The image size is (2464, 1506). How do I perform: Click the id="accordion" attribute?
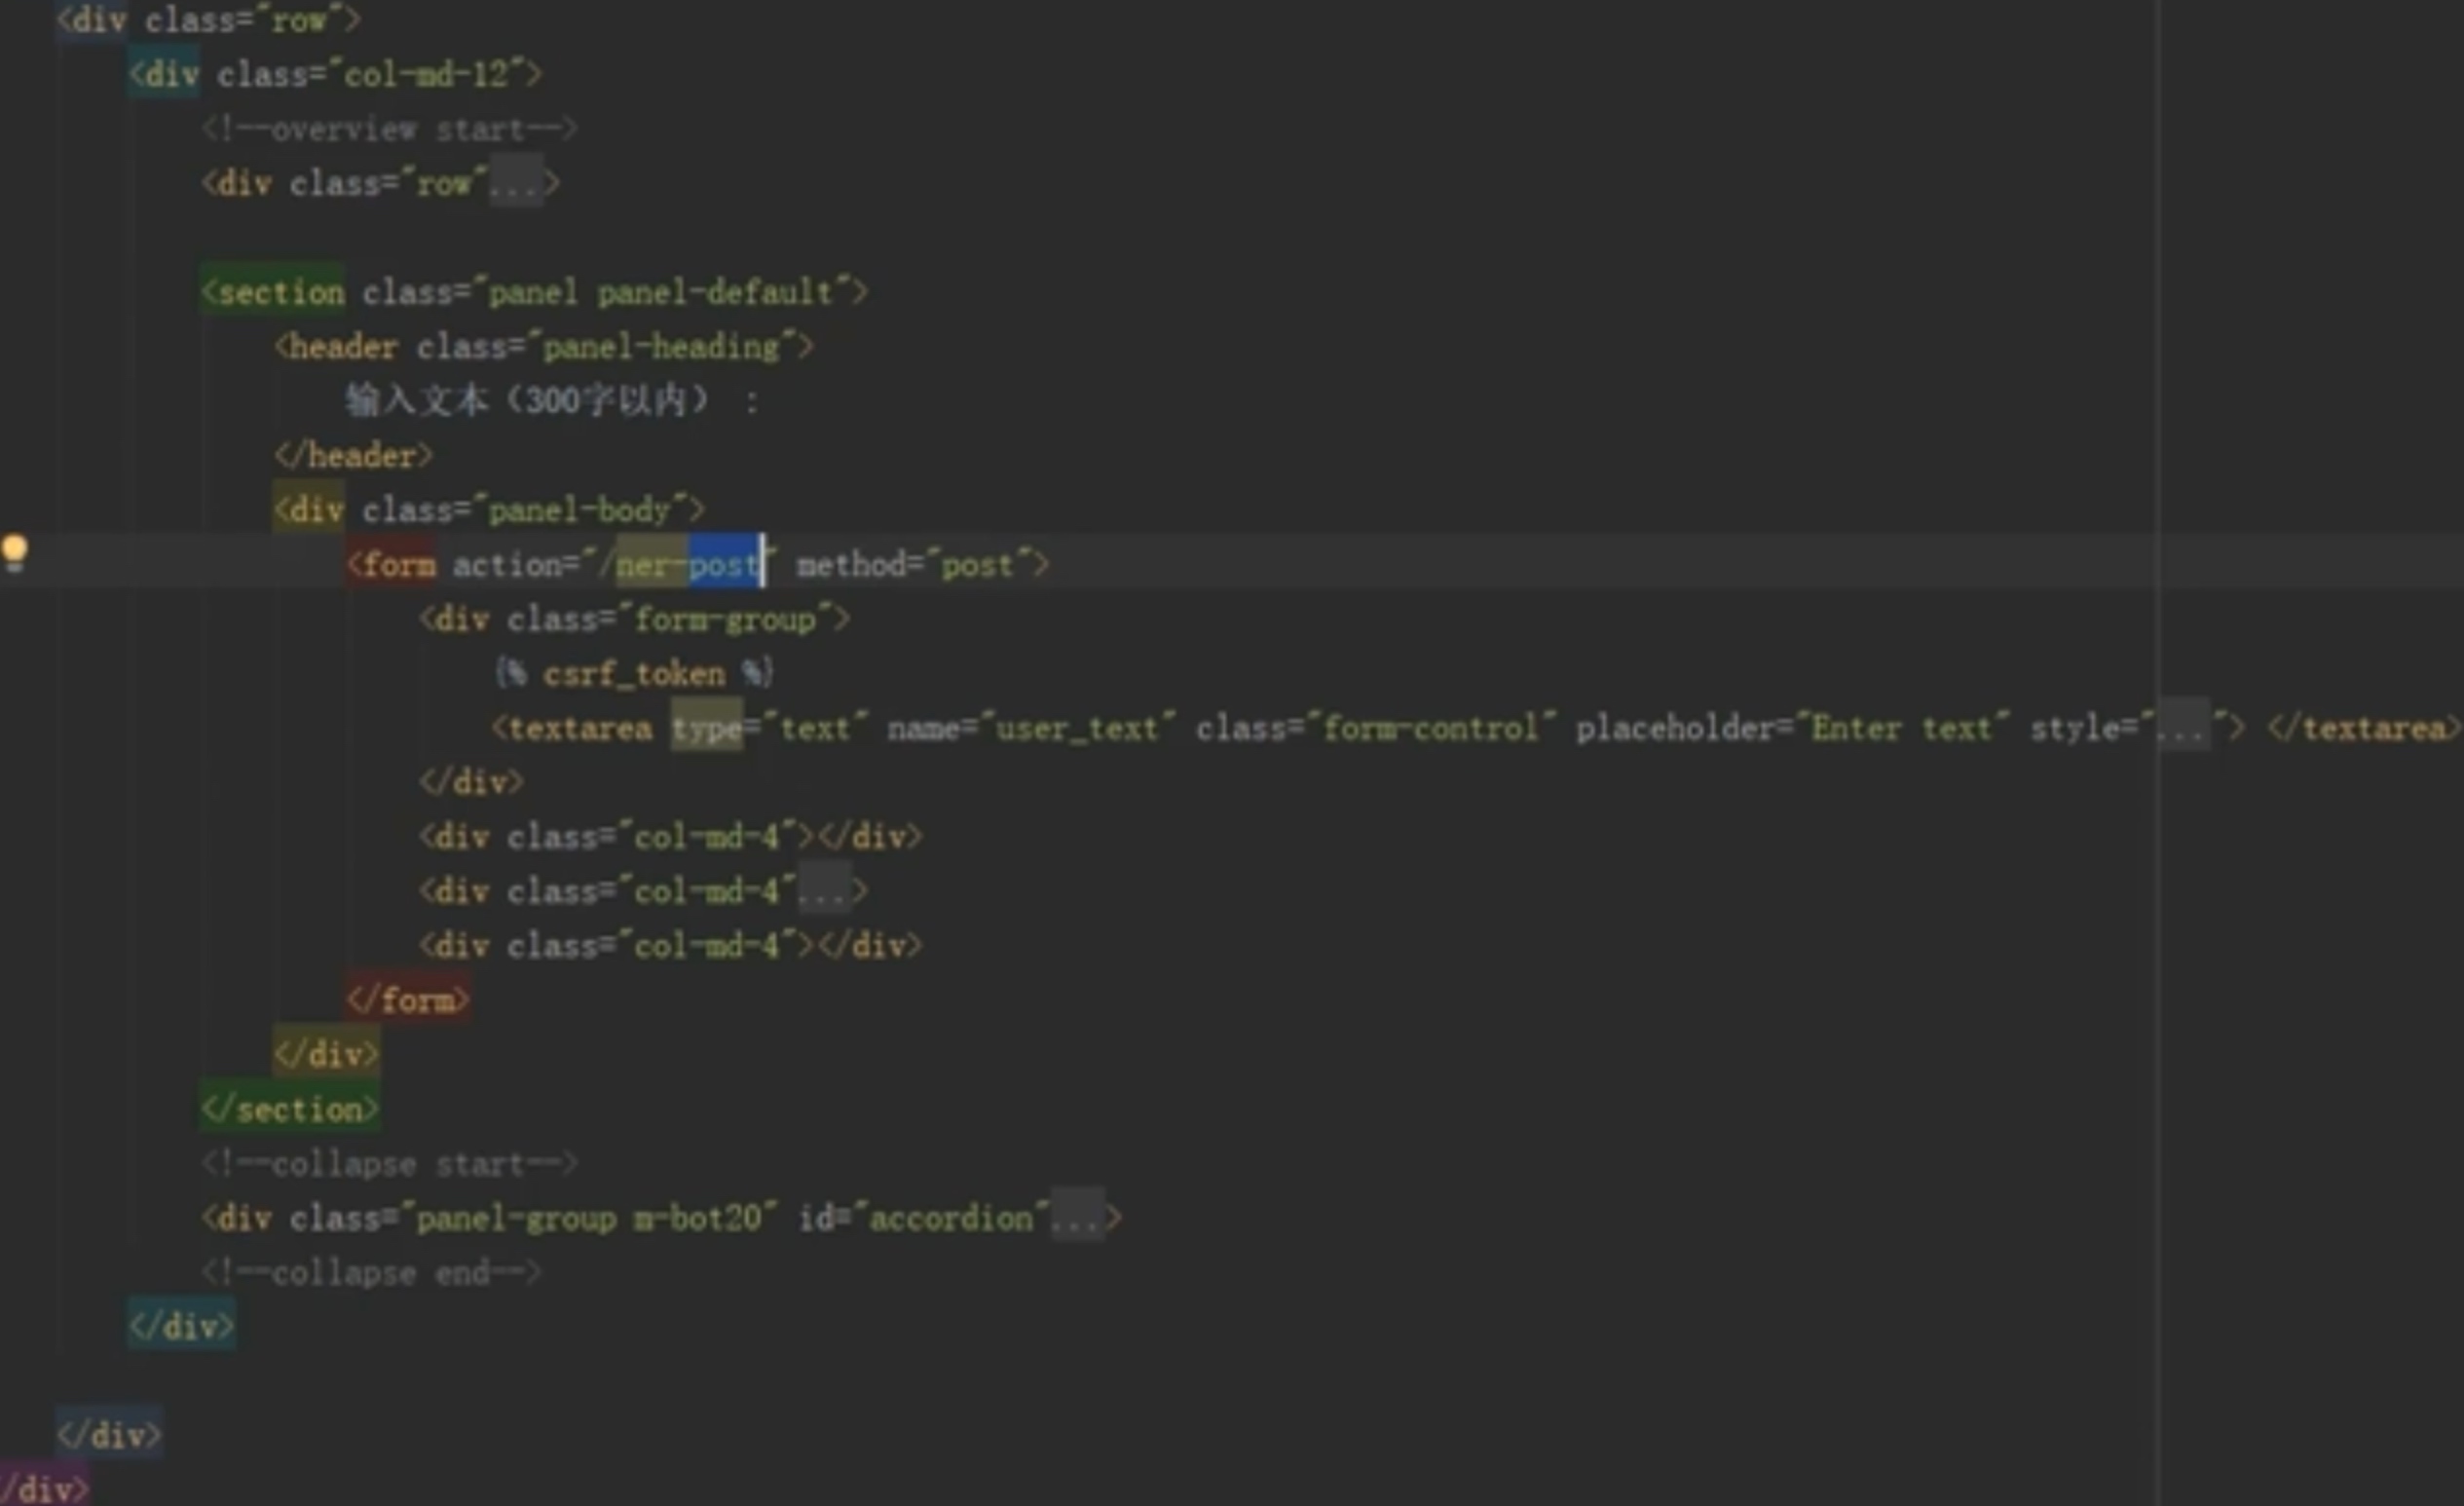pyautogui.click(x=923, y=1218)
